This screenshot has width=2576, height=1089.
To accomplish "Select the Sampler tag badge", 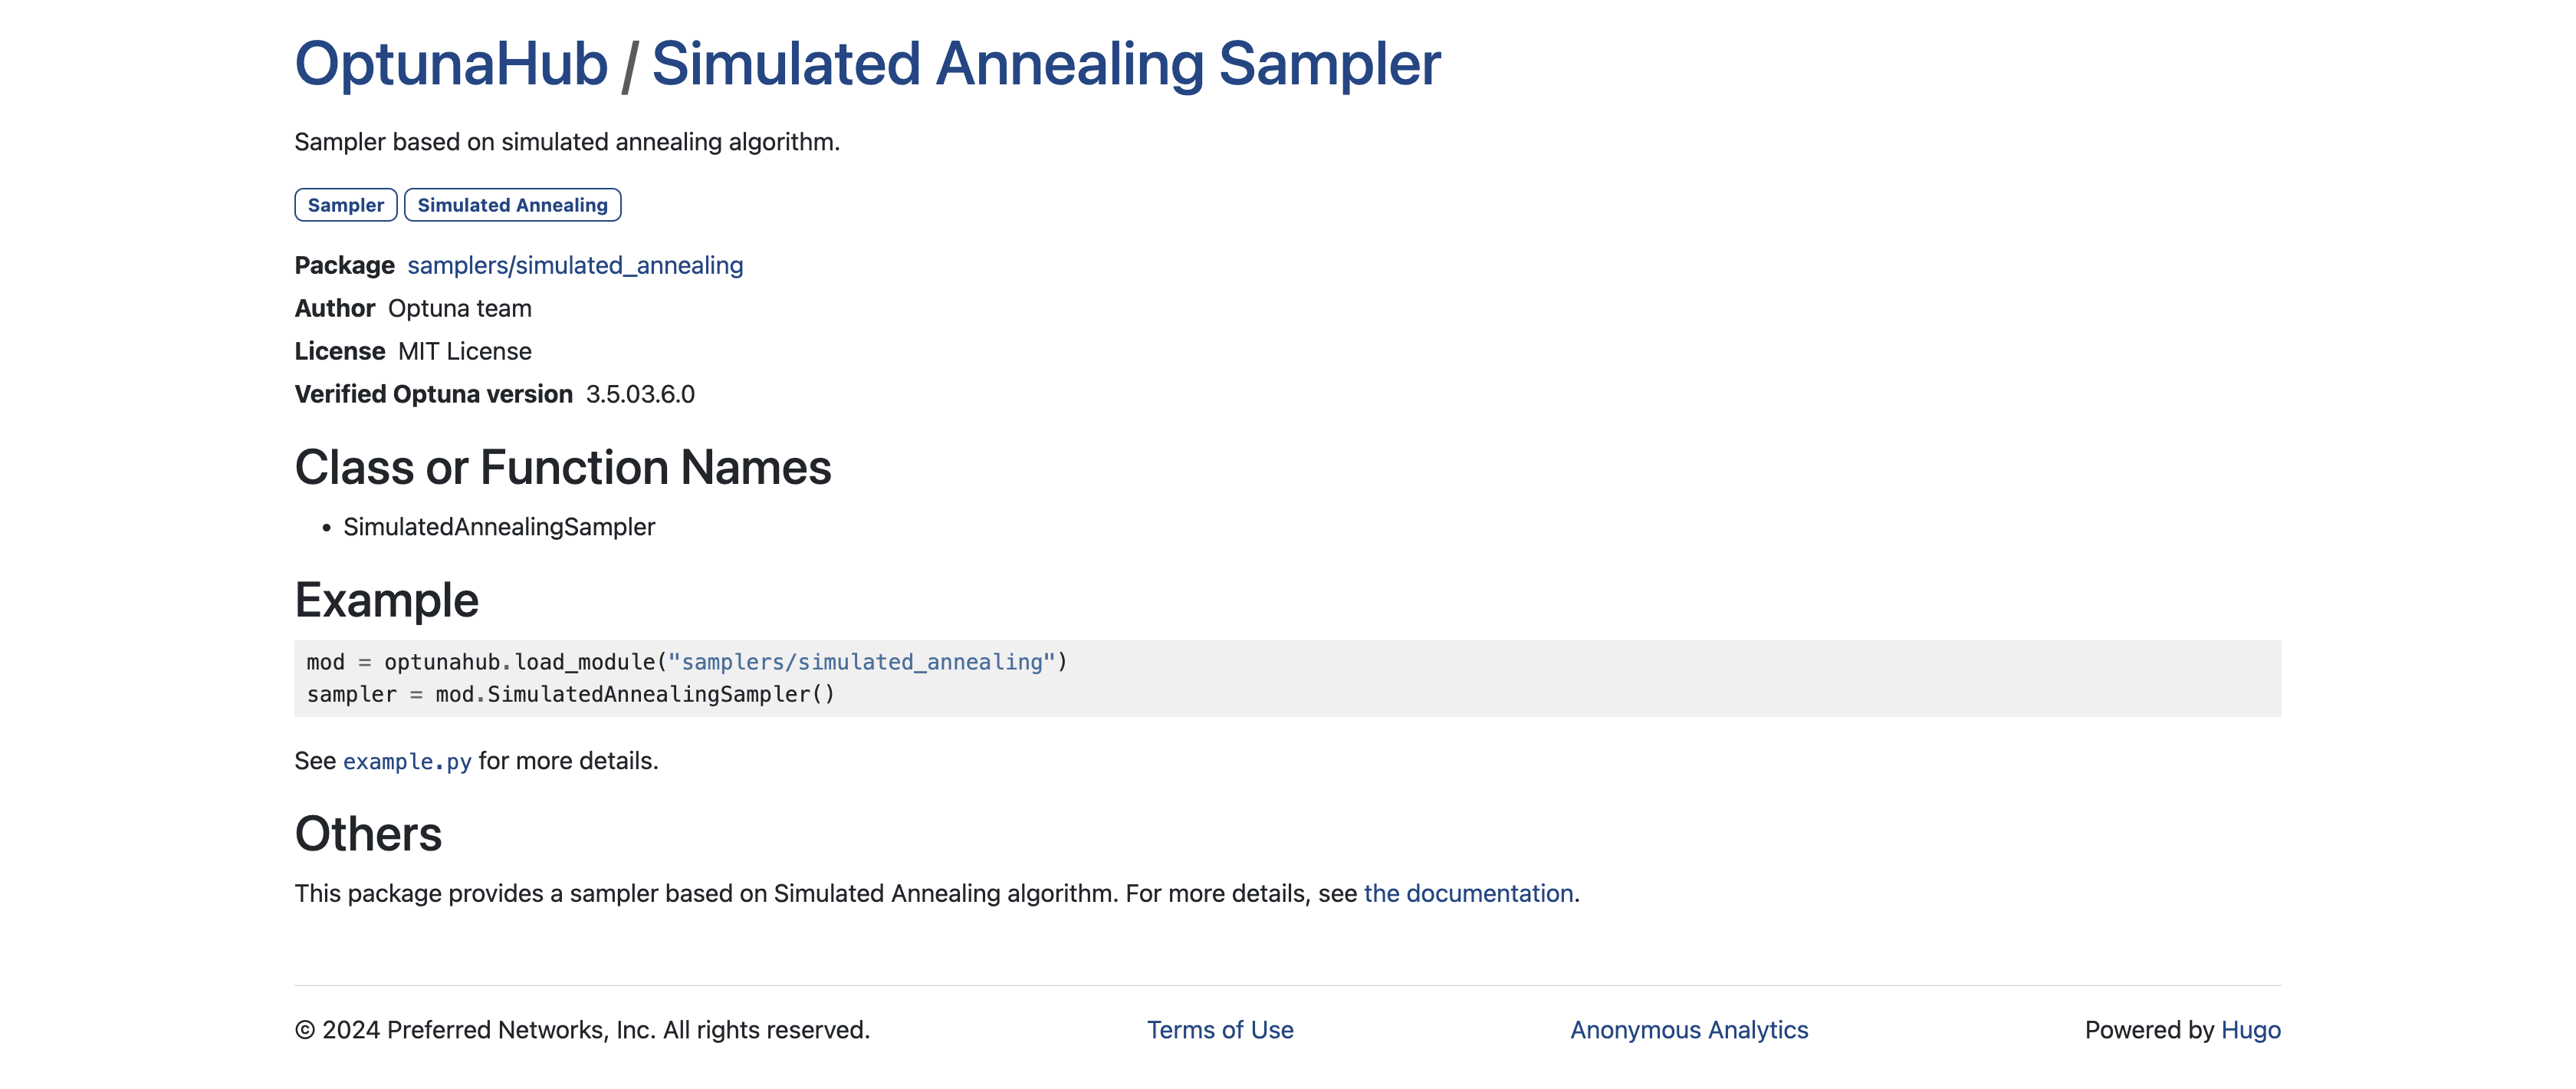I will (346, 205).
